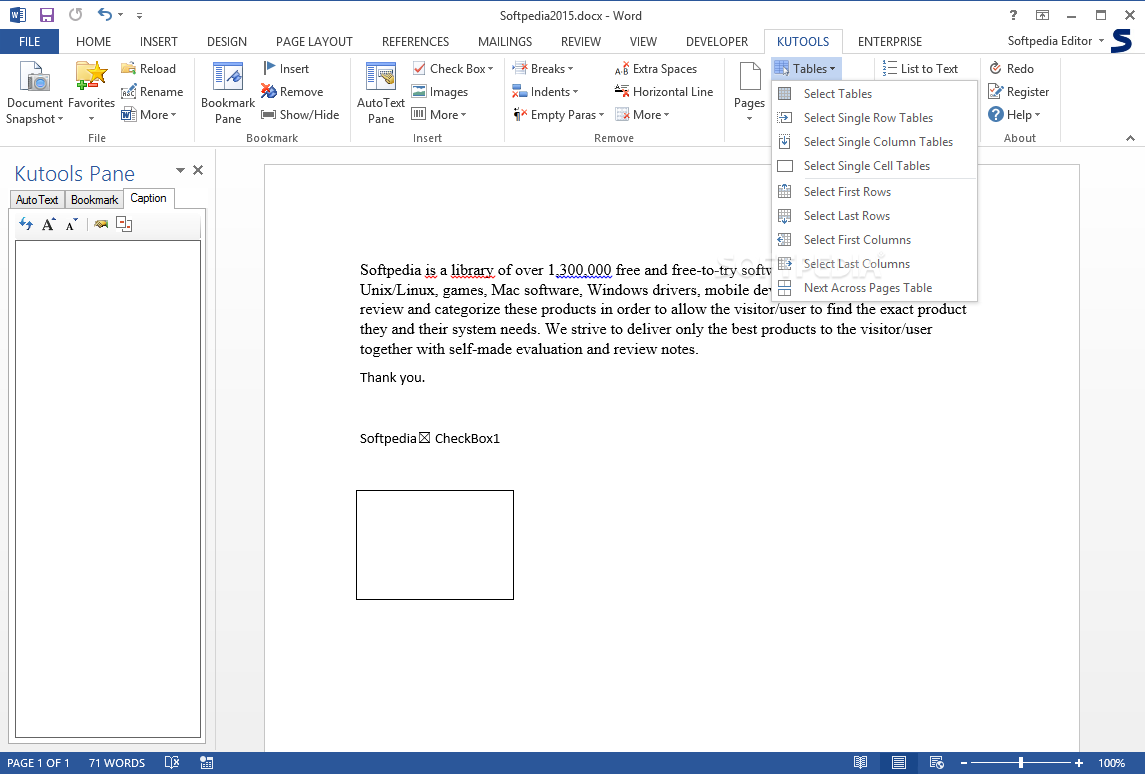
Task: Expand the Indents dropdown
Action: 575,92
